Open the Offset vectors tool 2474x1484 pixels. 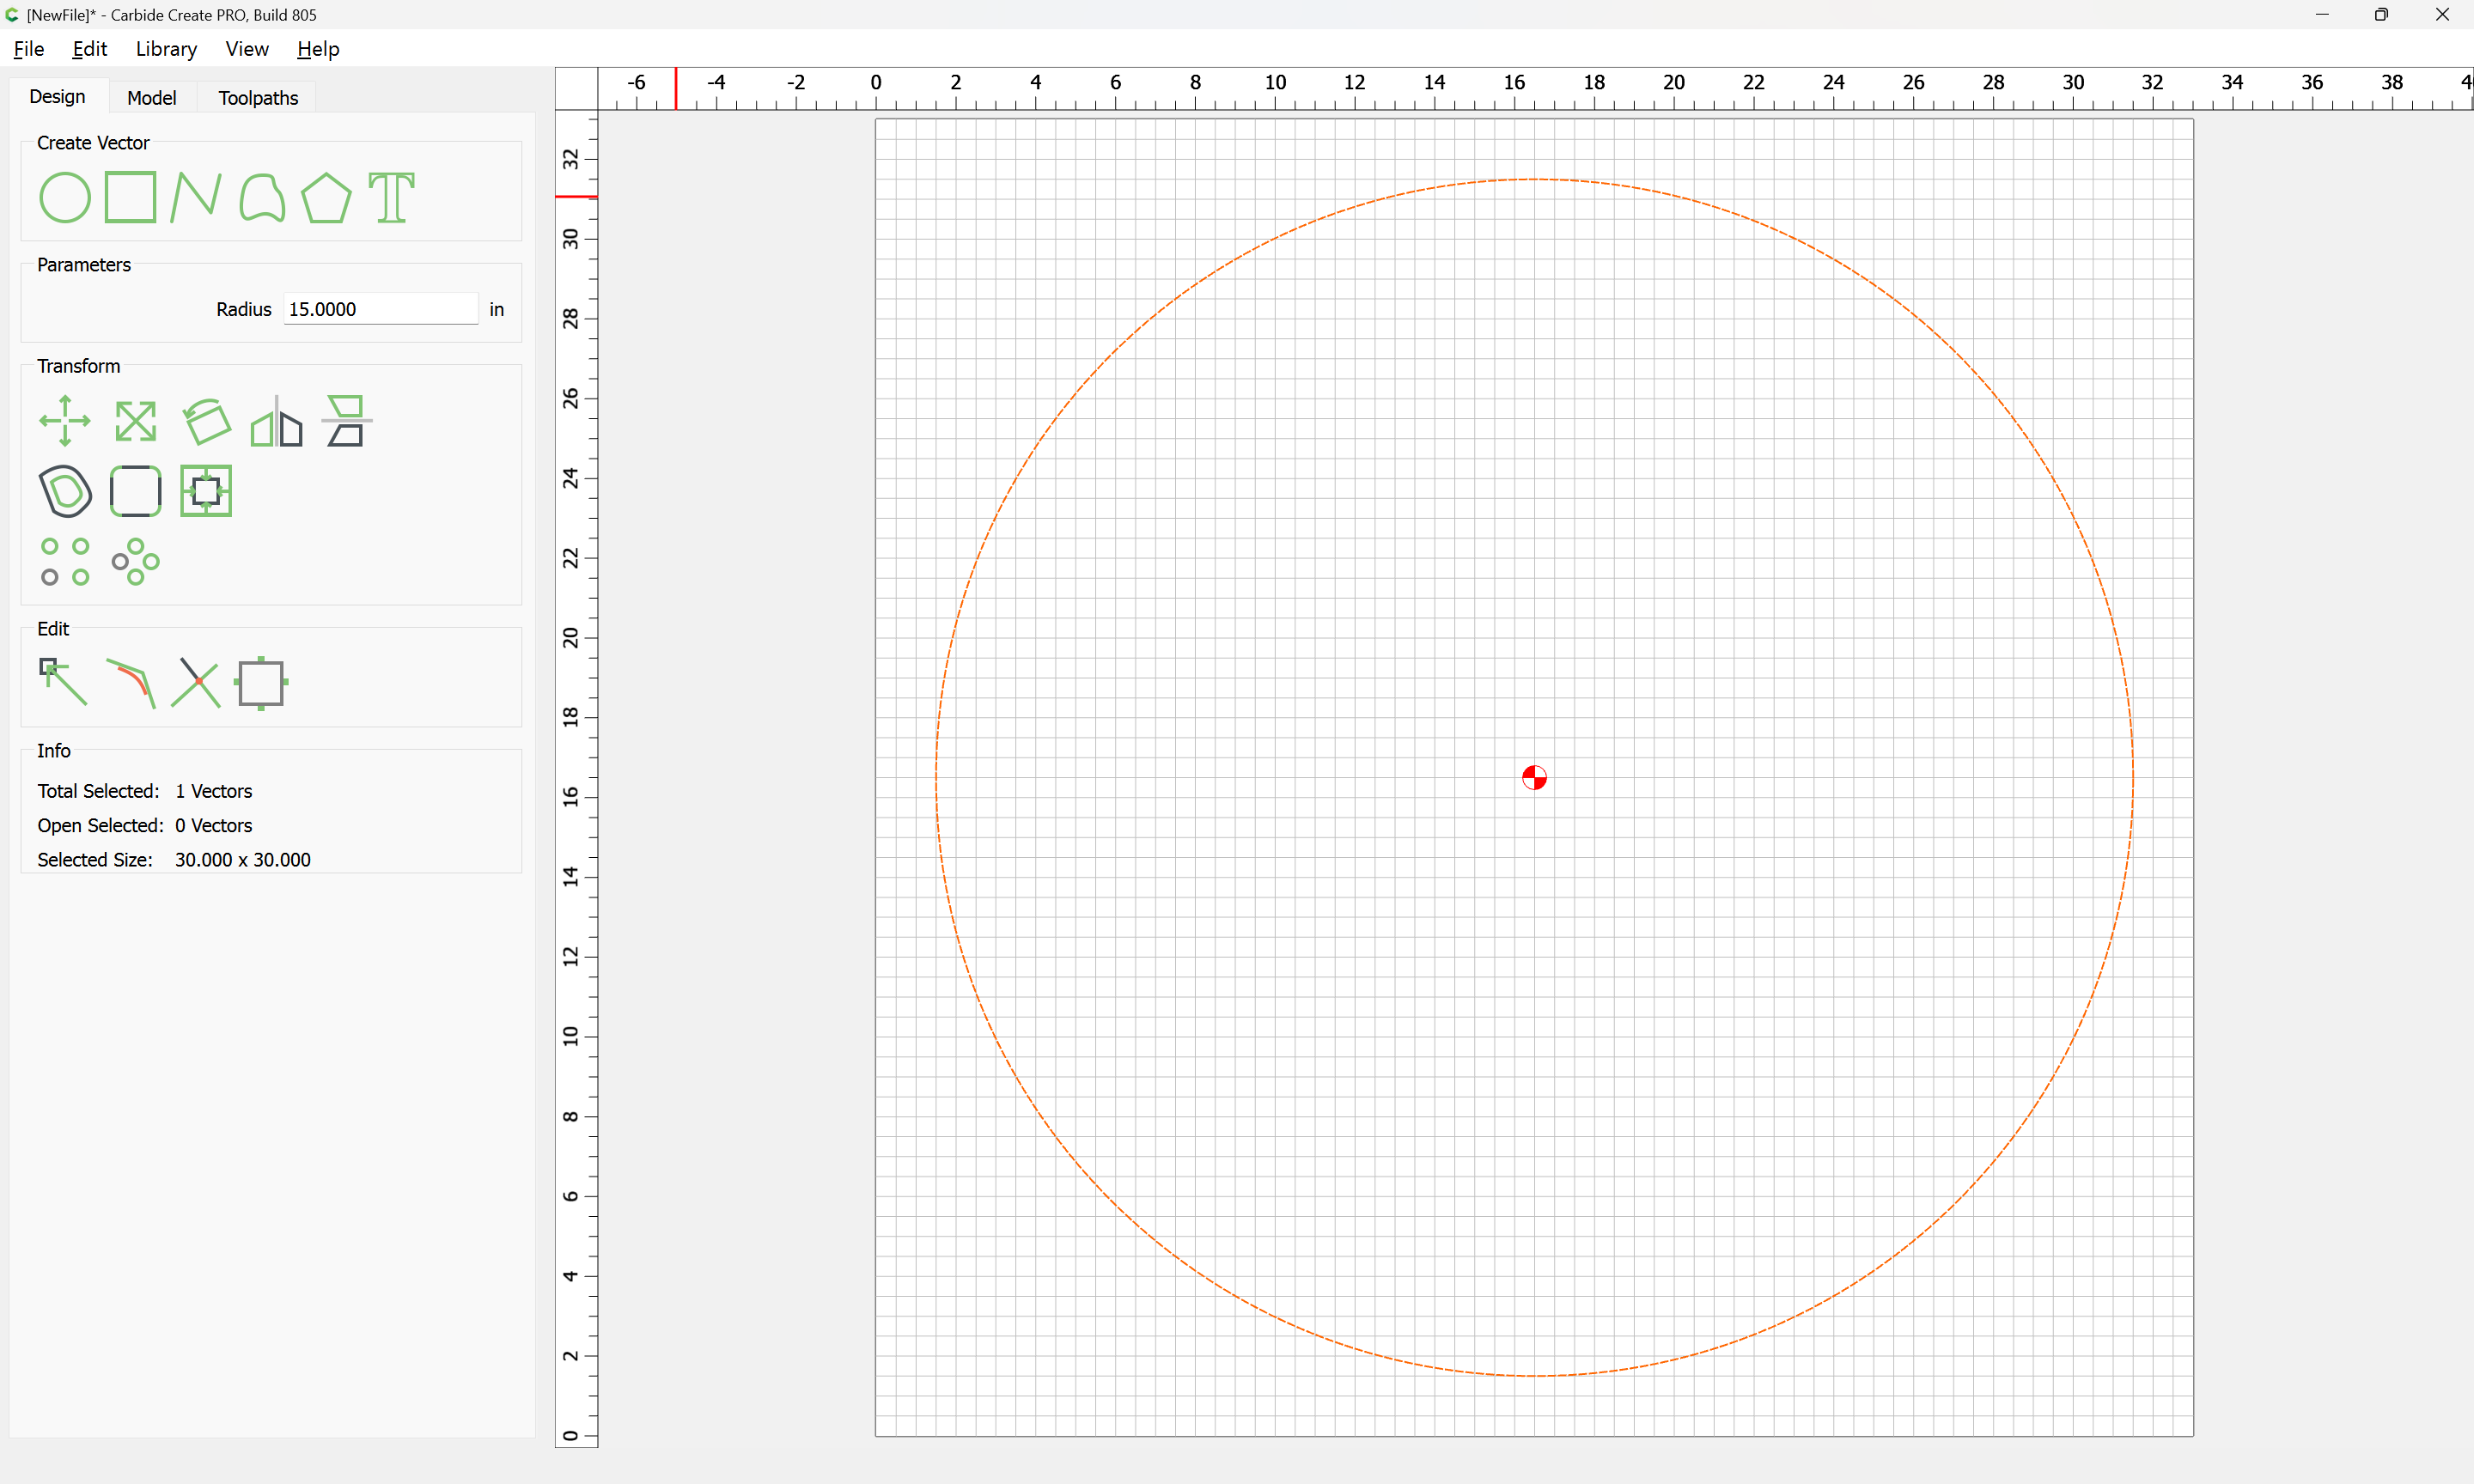point(65,491)
